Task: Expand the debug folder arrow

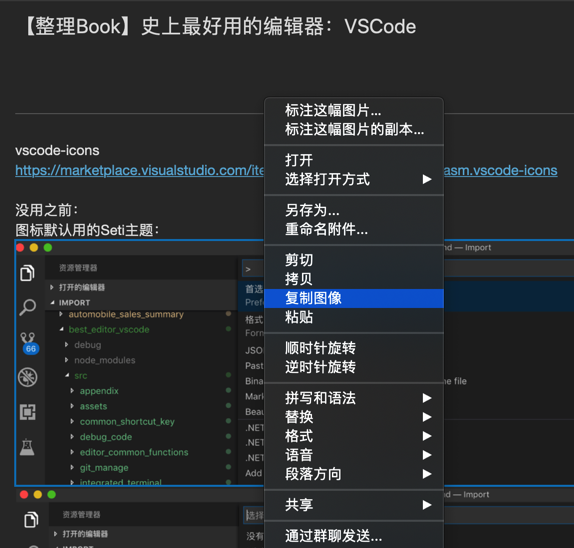Action: click(66, 344)
